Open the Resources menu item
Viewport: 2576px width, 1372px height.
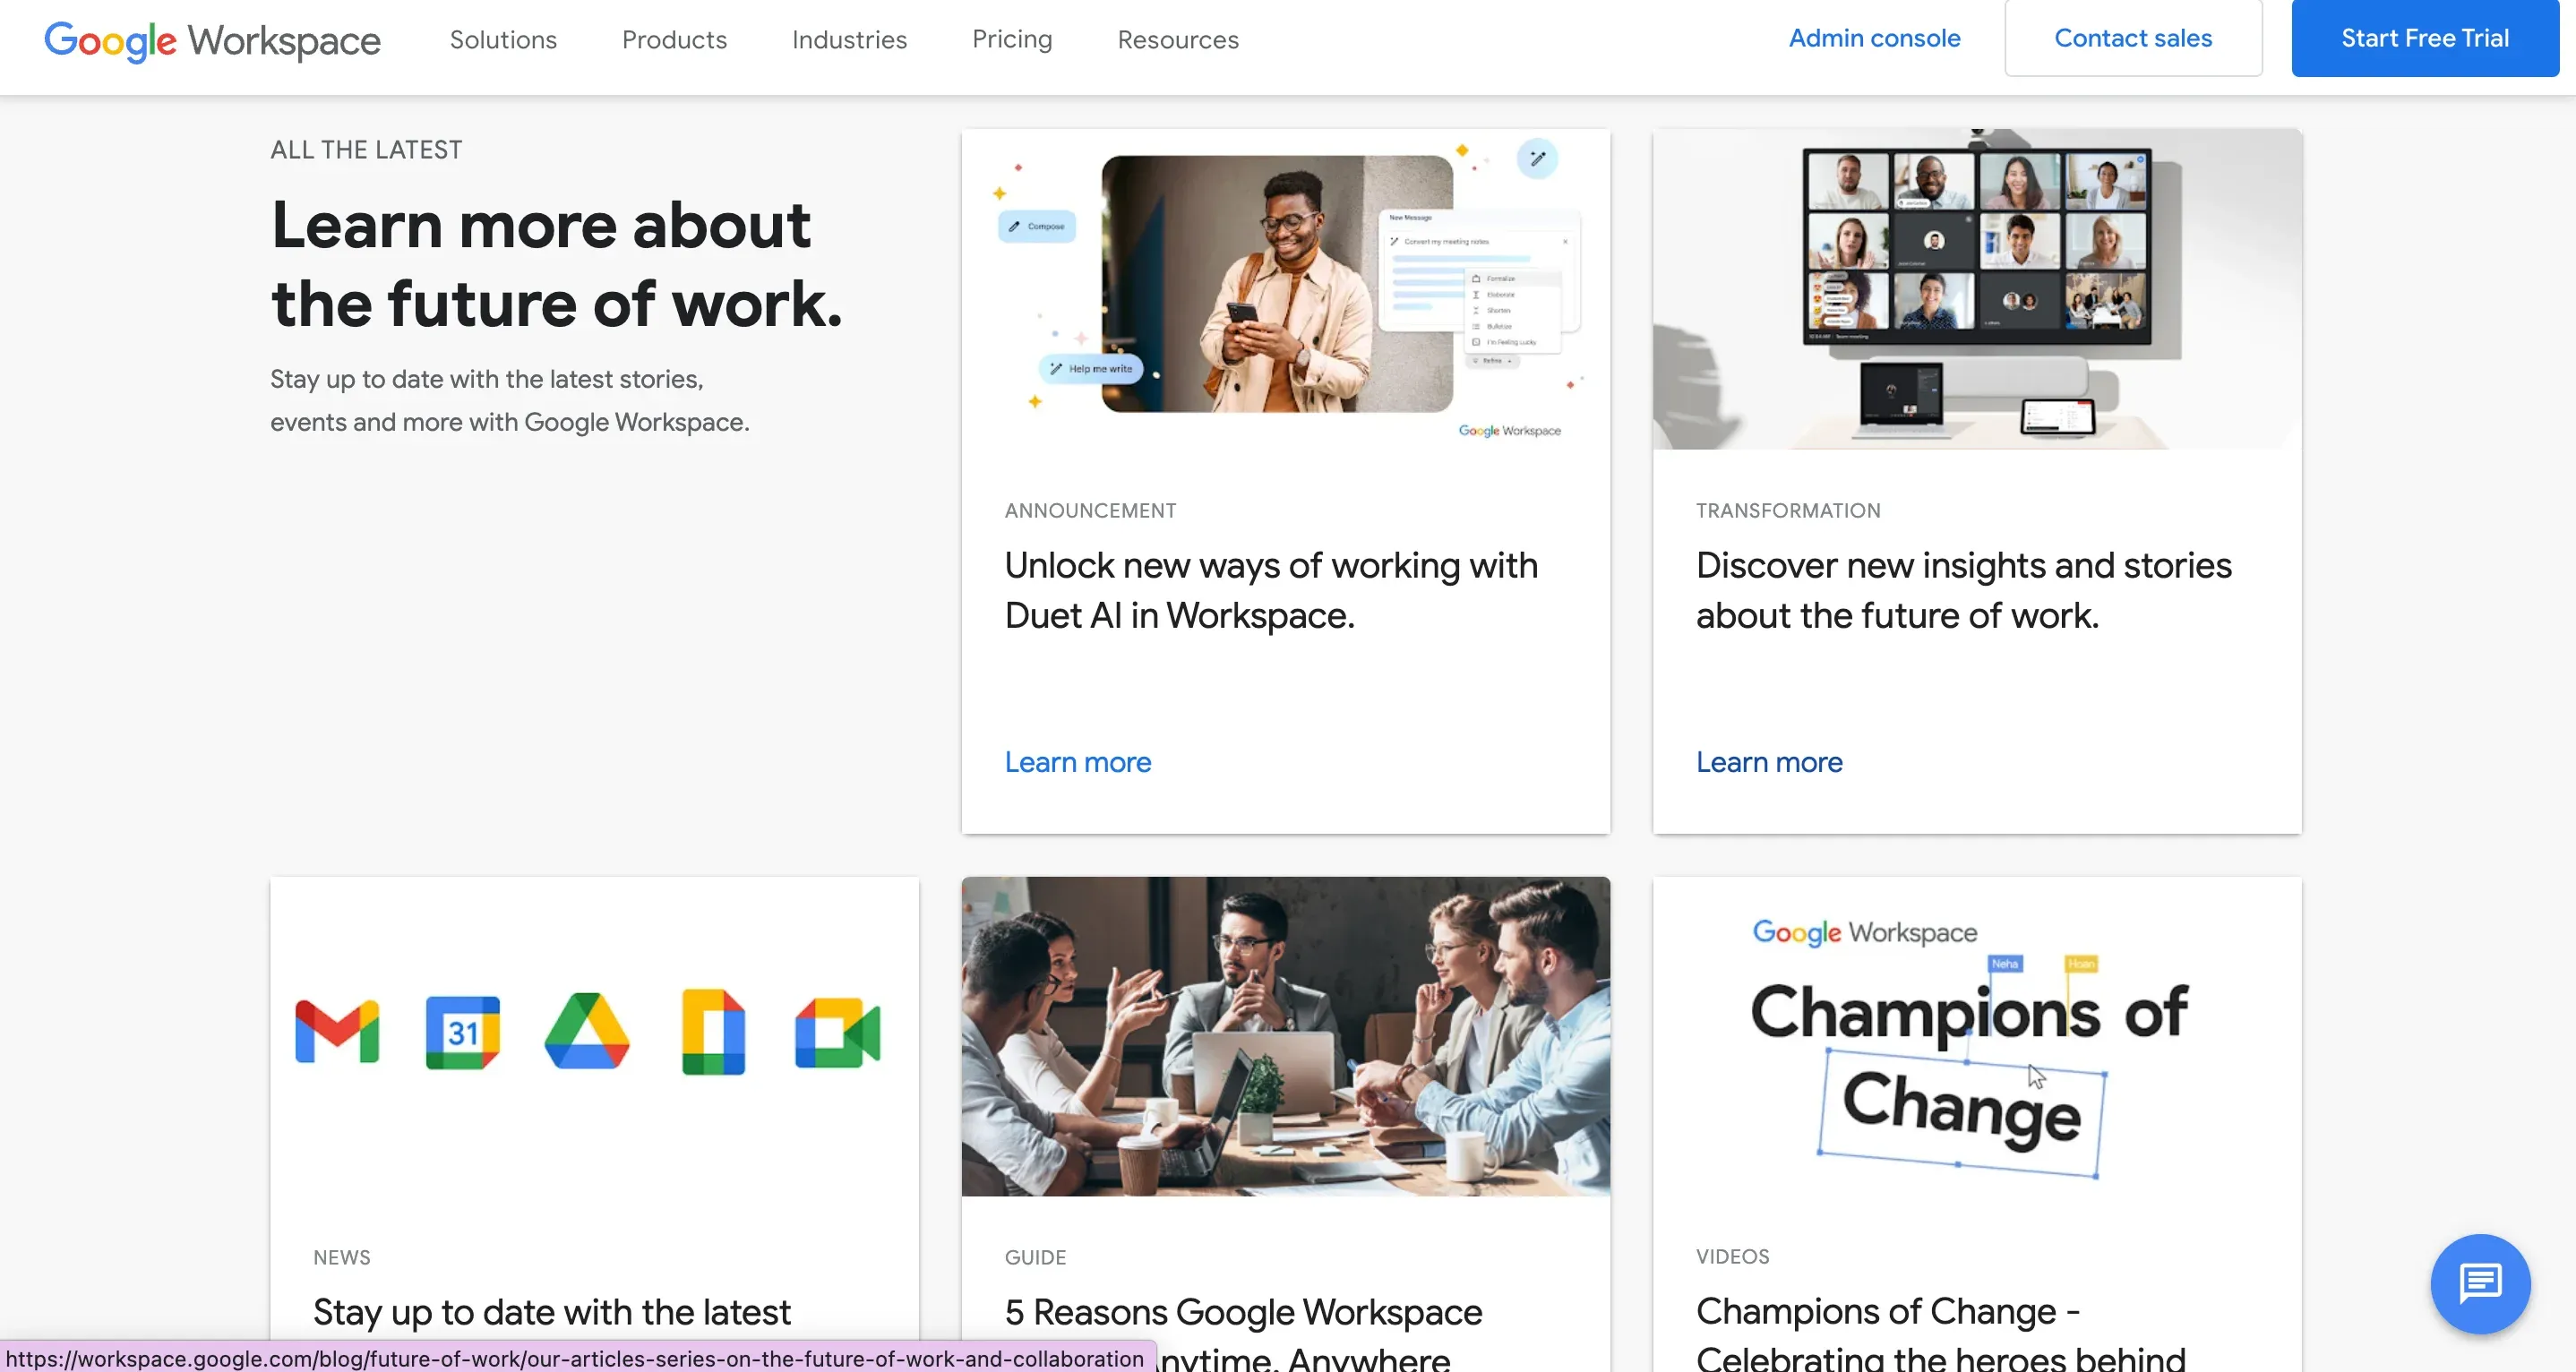click(1179, 38)
